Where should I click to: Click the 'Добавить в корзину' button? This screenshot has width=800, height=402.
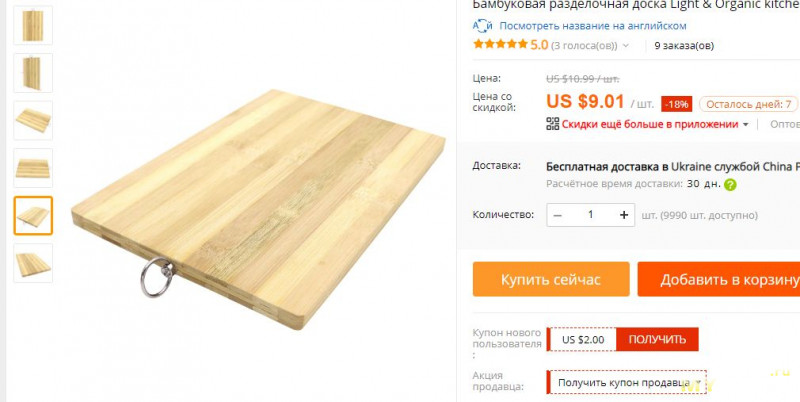[719, 279]
